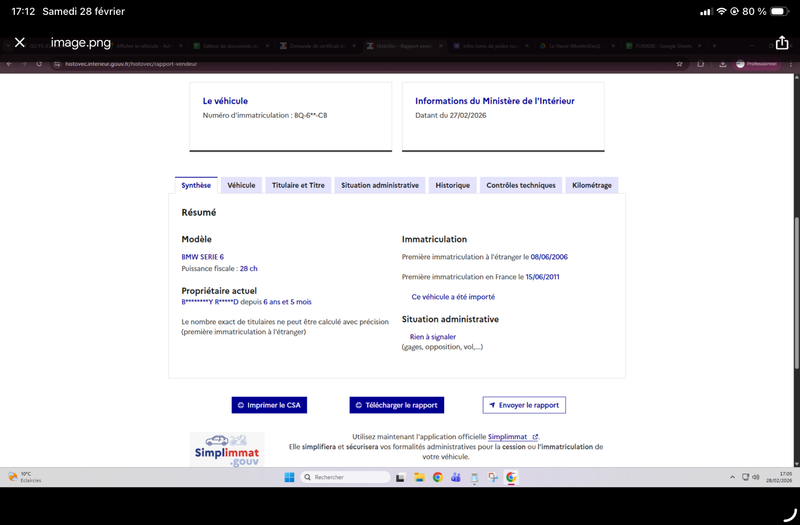
Task: Go to the Contrôles techniques tab
Action: tap(520, 185)
